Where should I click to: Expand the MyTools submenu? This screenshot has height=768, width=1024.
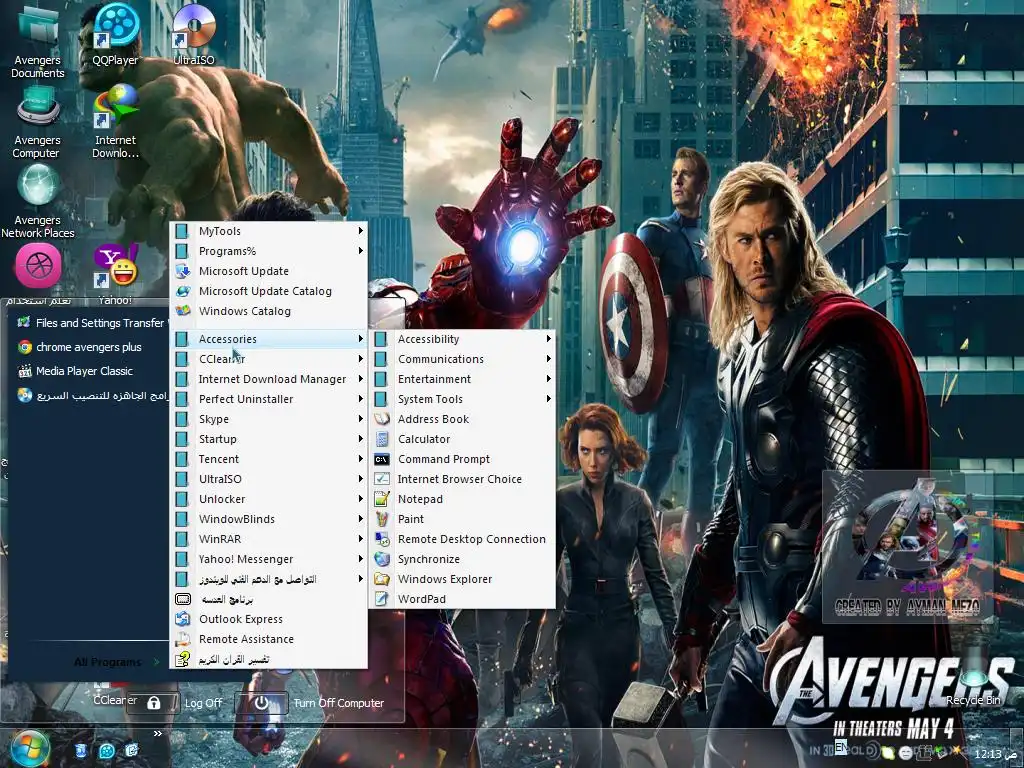(x=269, y=231)
